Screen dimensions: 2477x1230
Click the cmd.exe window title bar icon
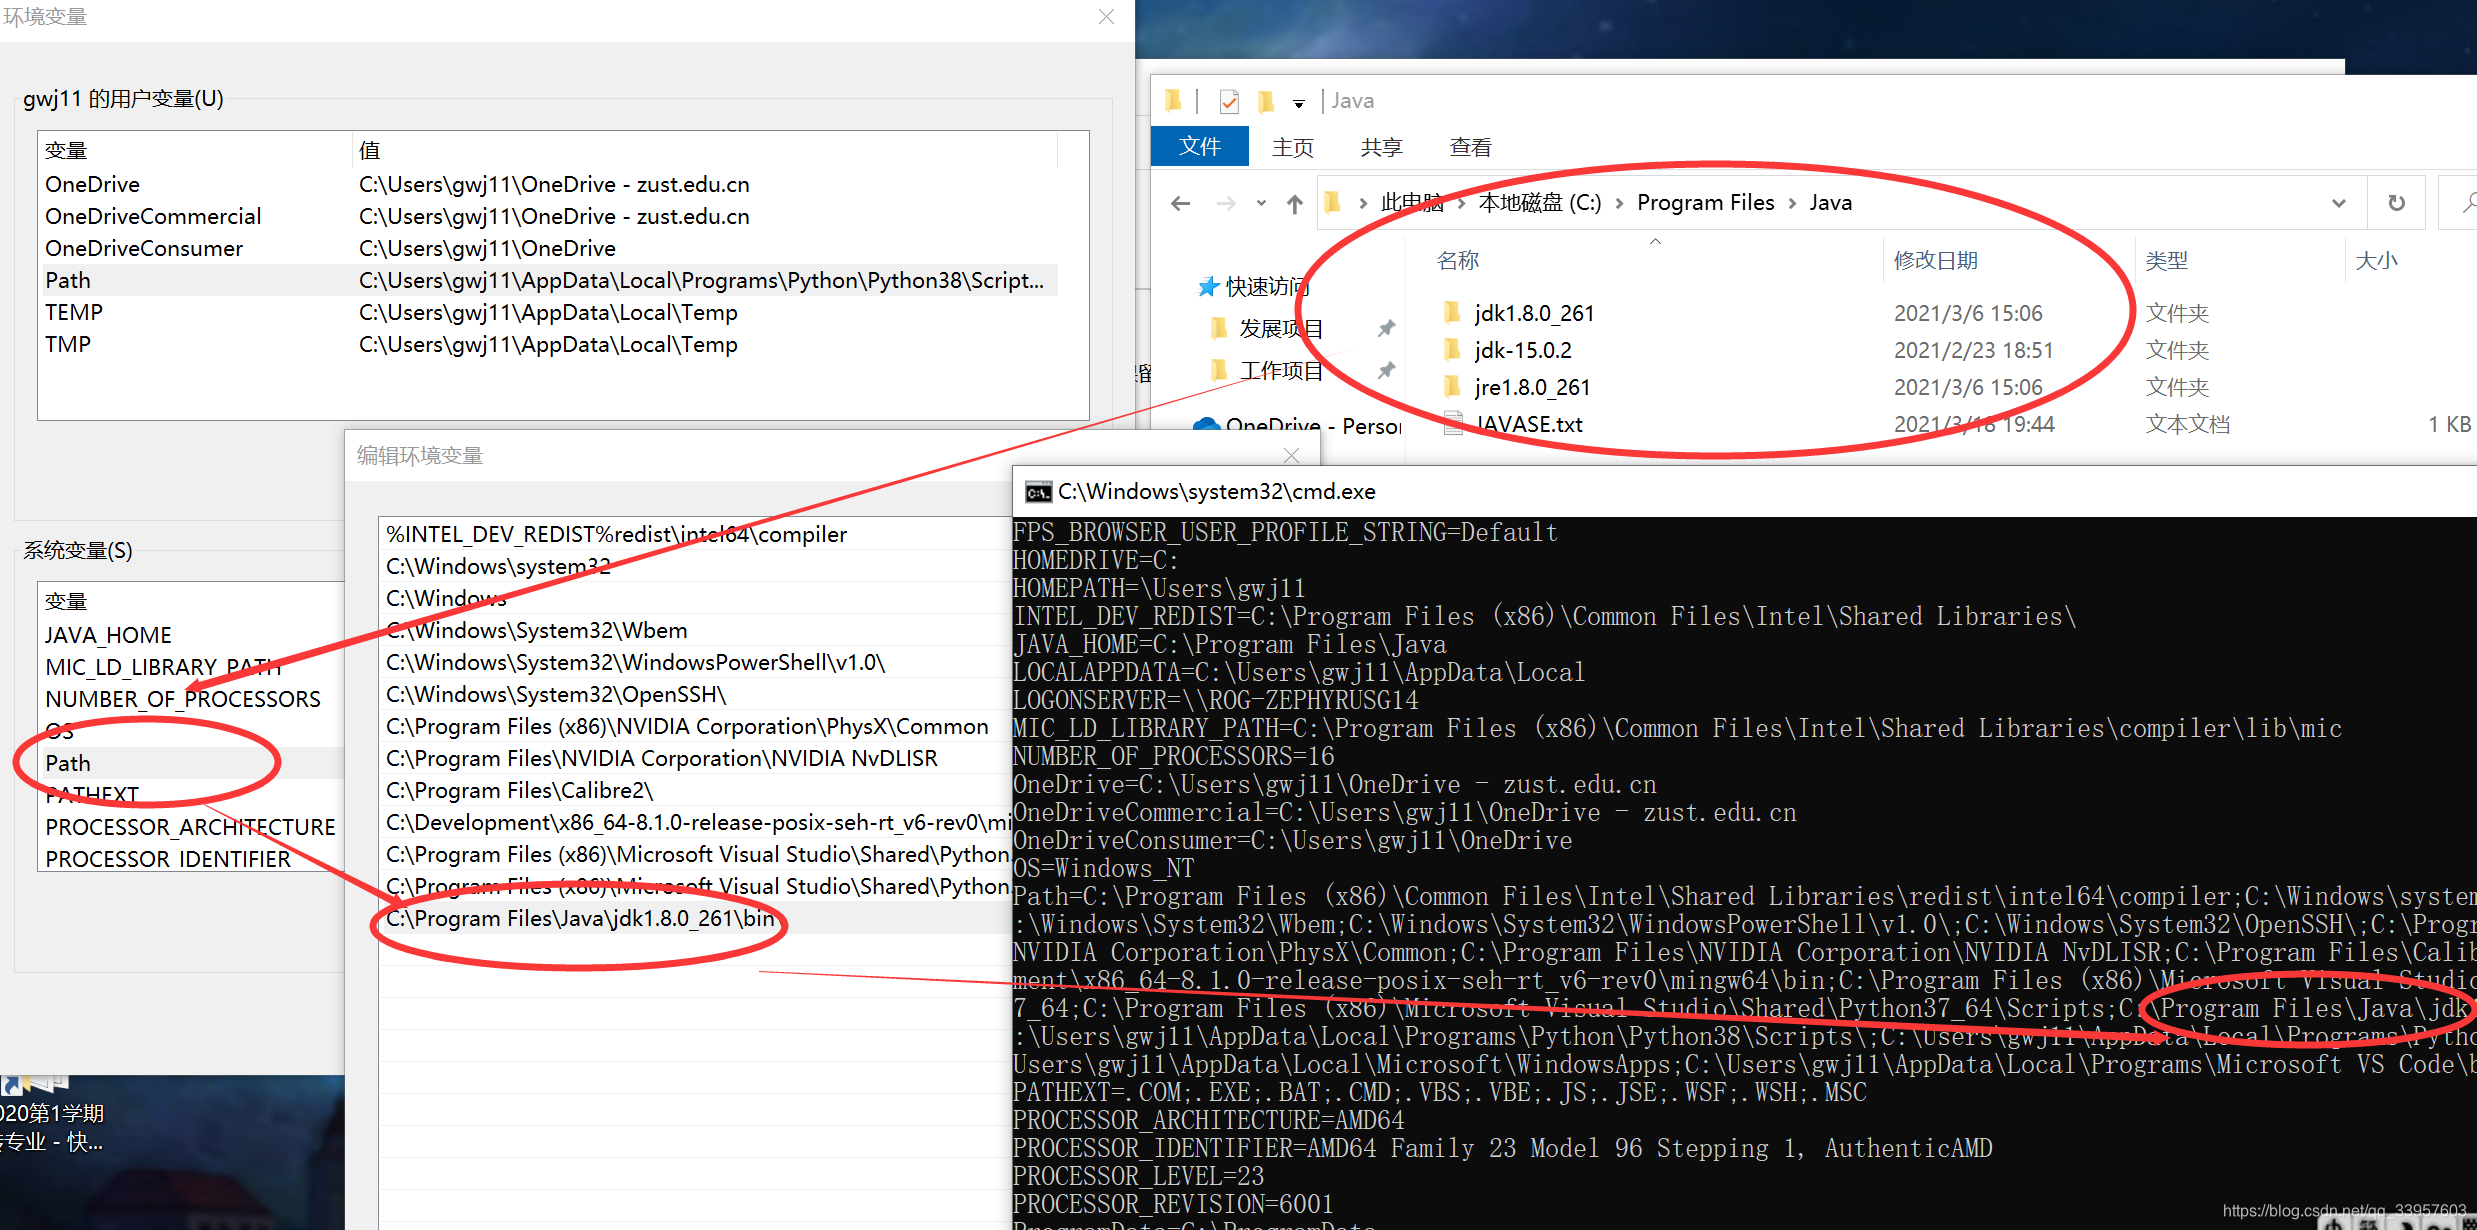(1038, 492)
